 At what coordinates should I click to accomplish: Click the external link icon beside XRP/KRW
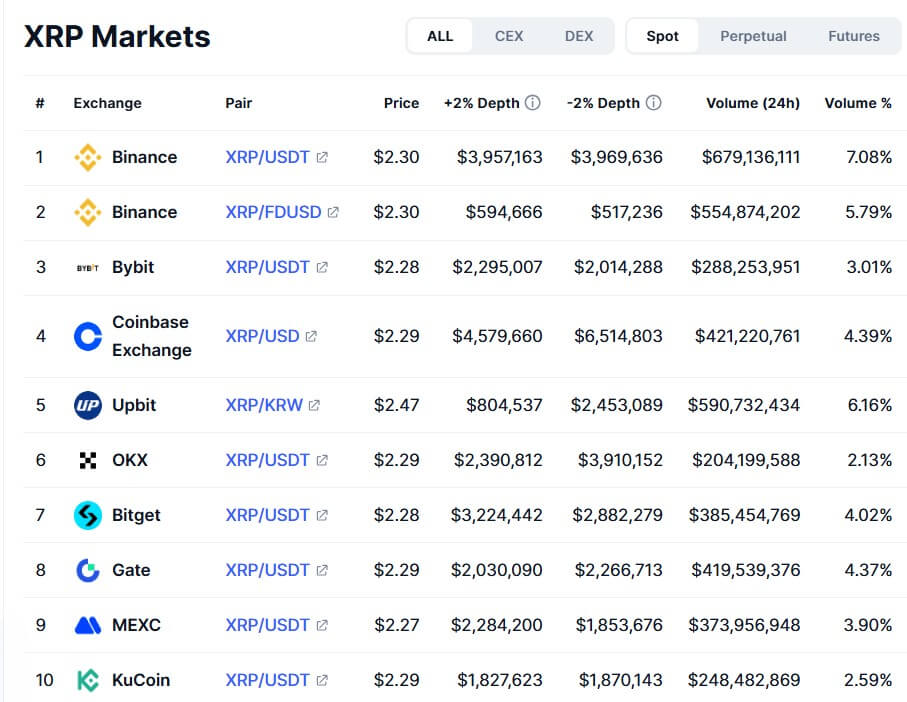click(x=314, y=405)
